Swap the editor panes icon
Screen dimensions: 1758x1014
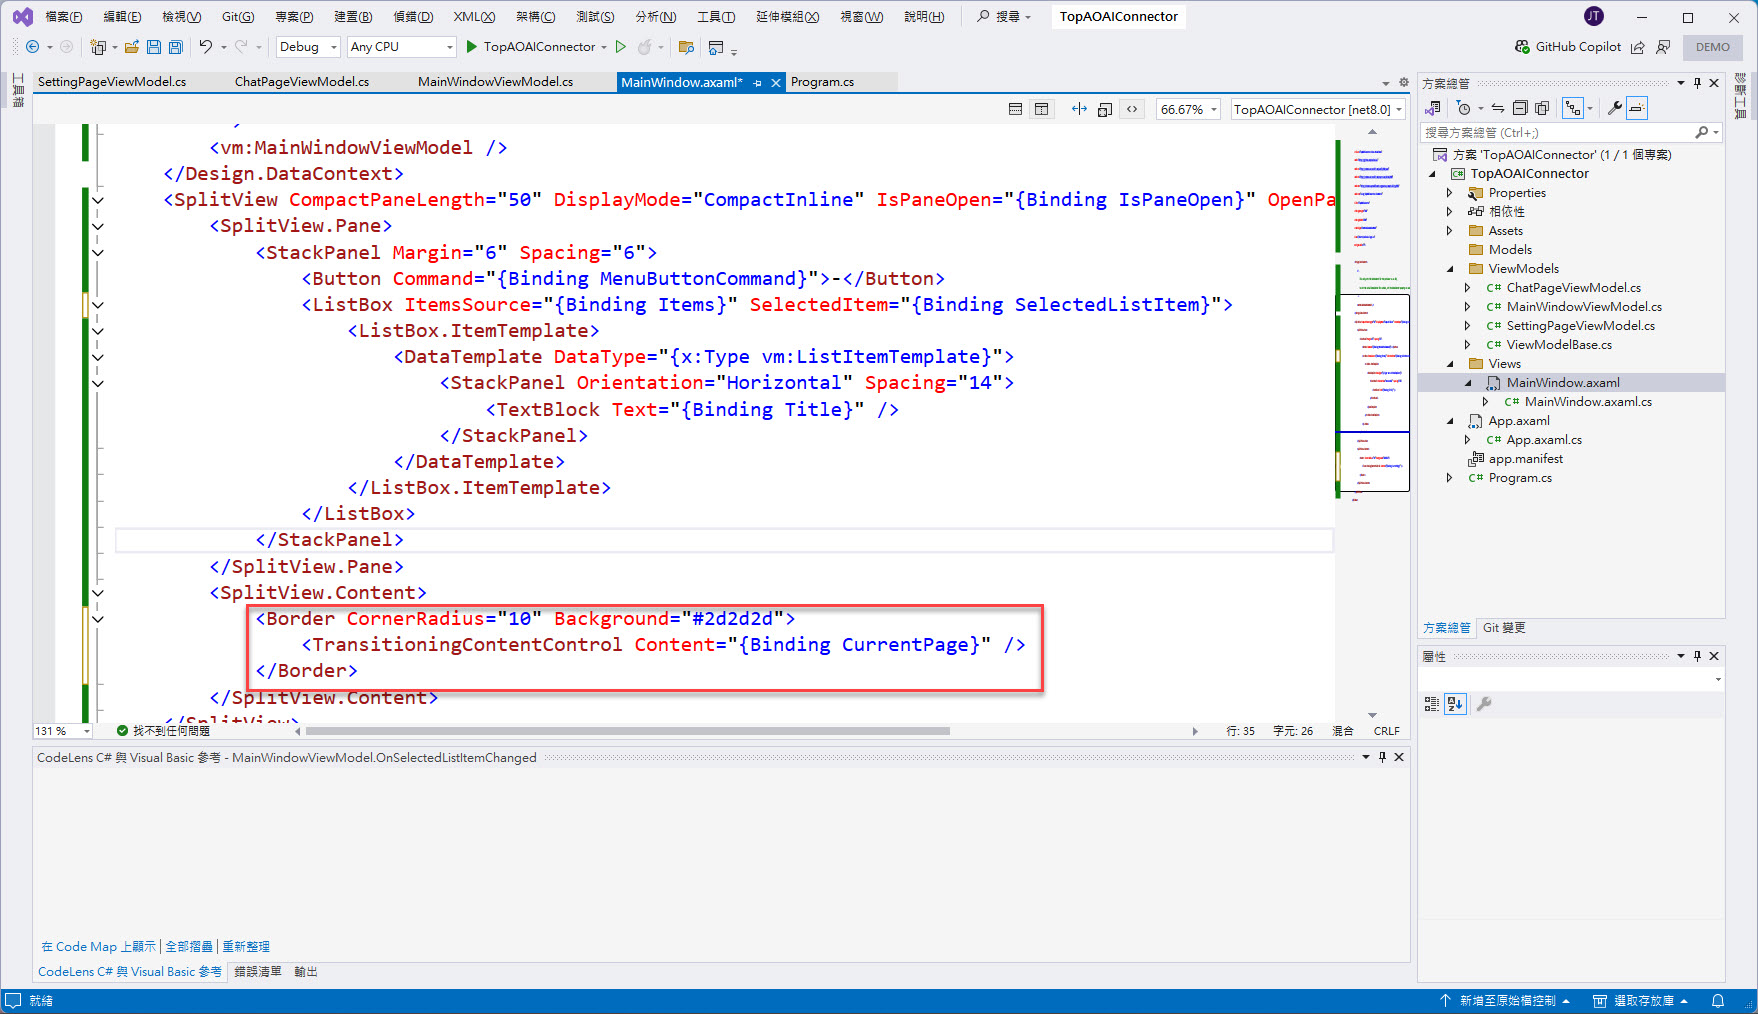1079,109
